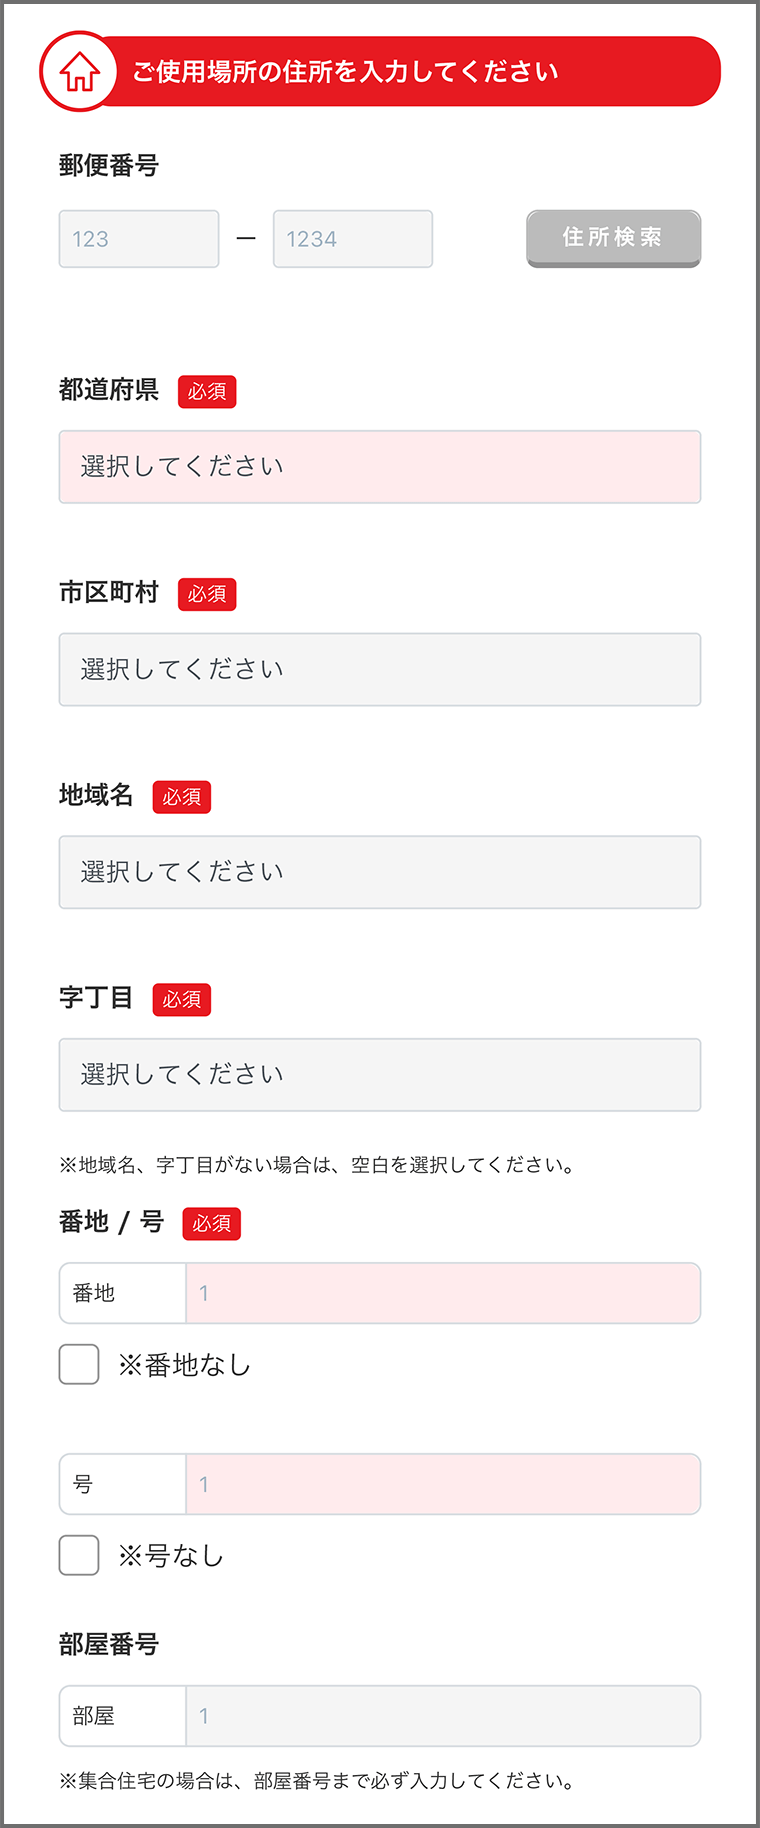Click the red header banner text
The height and width of the screenshot is (1828, 760).
(345, 72)
